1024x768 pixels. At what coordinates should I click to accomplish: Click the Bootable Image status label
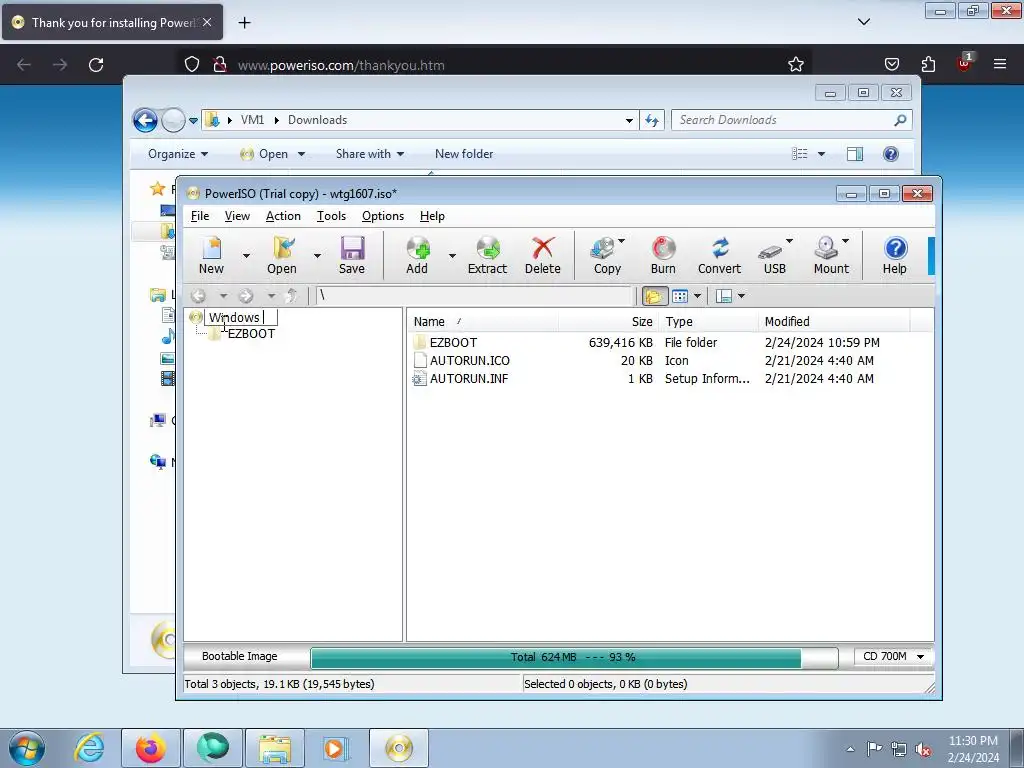[240, 656]
